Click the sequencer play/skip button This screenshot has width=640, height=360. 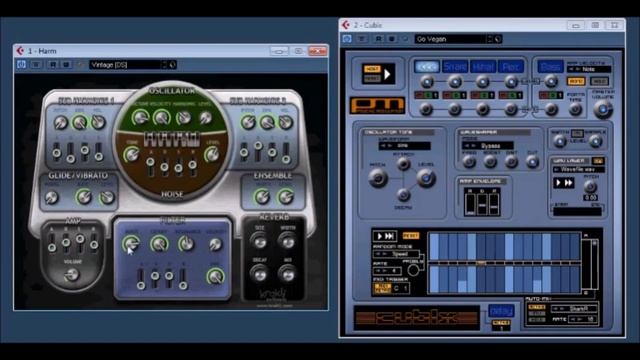384,236
